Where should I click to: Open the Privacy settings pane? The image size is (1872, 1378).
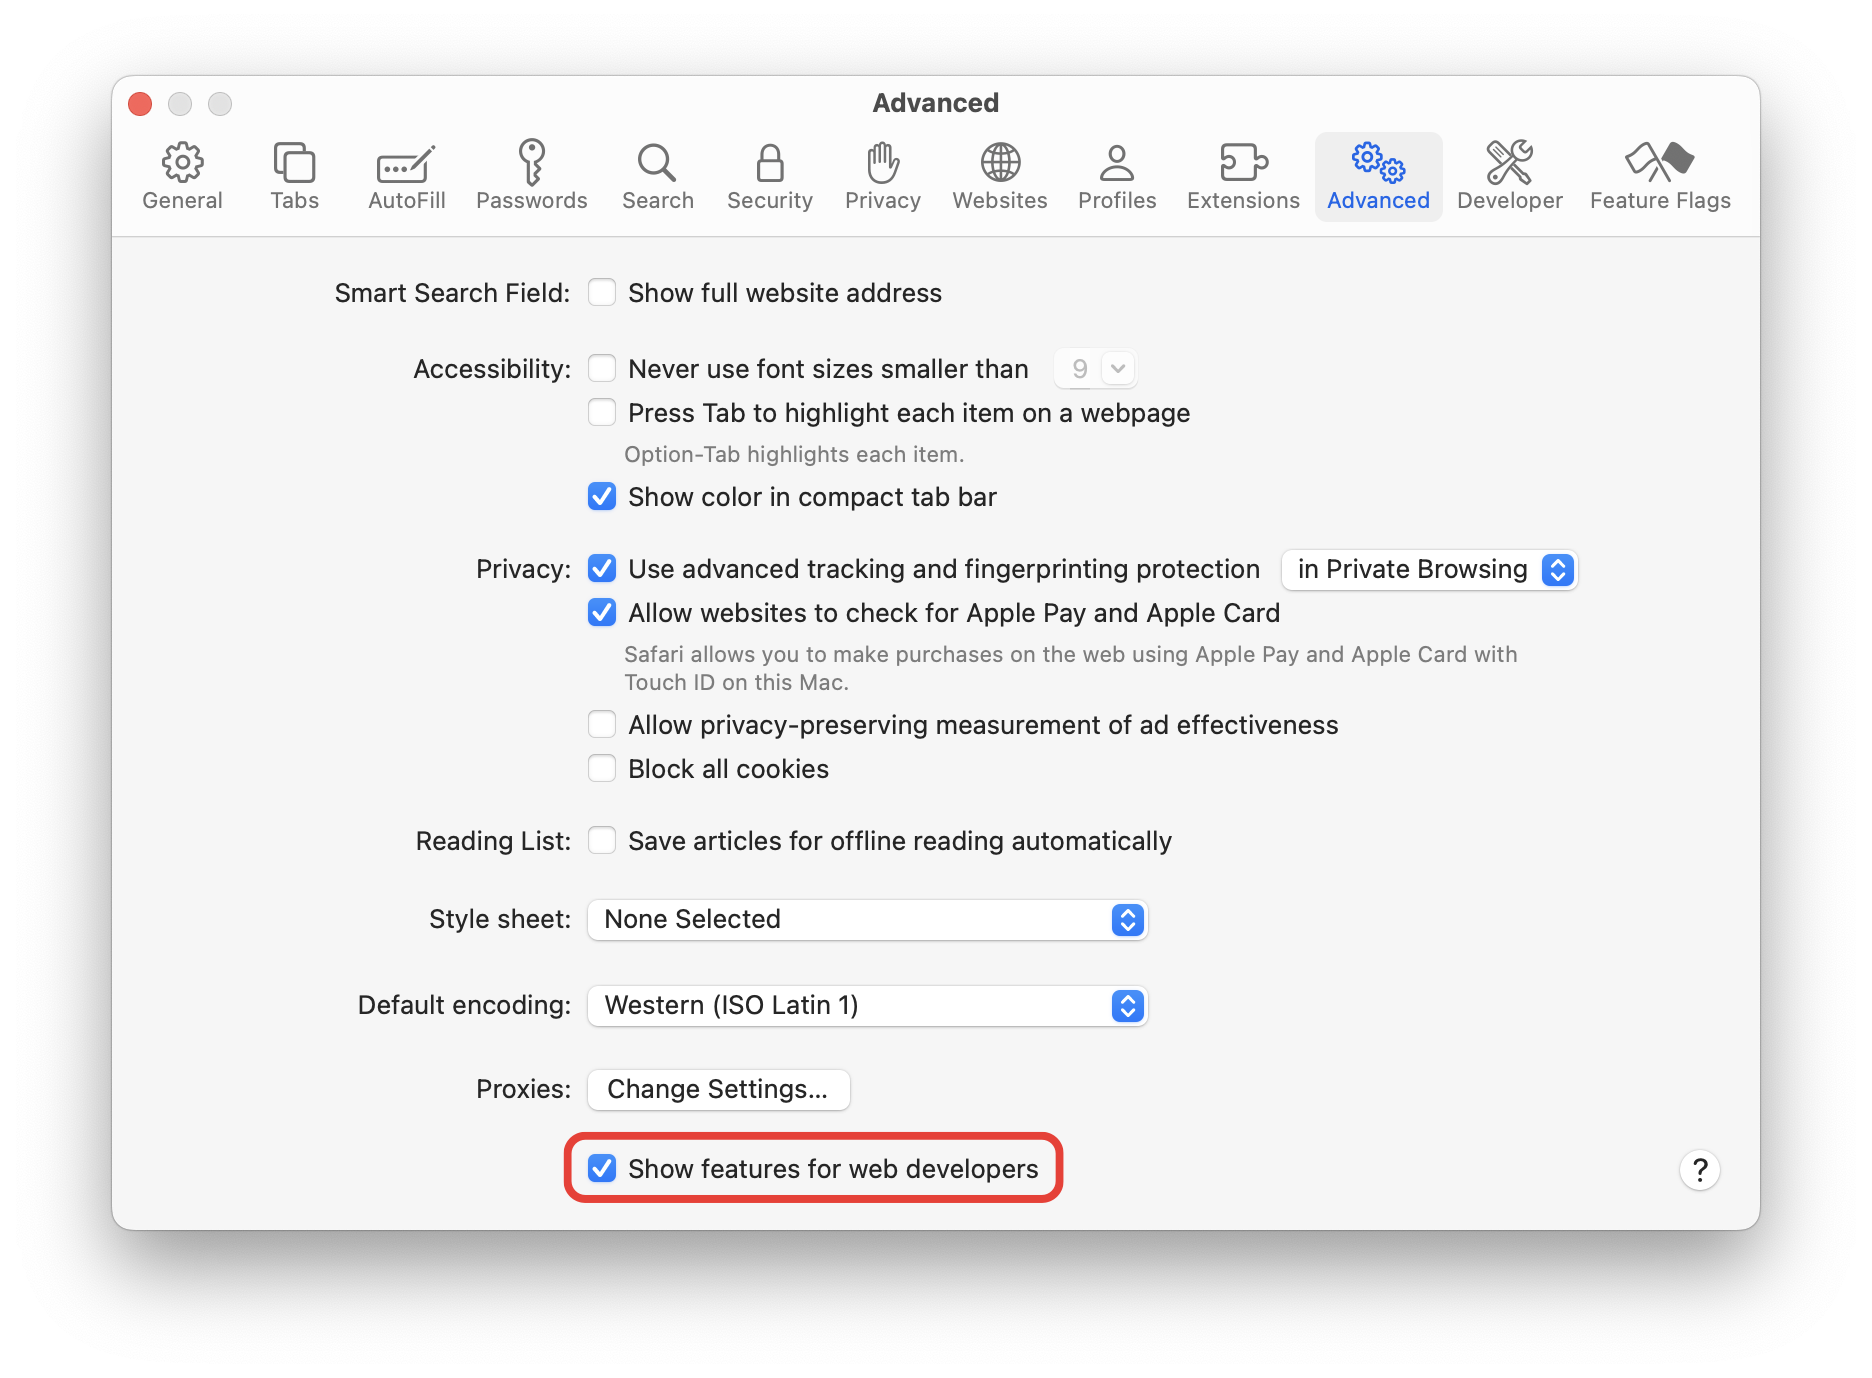point(883,175)
